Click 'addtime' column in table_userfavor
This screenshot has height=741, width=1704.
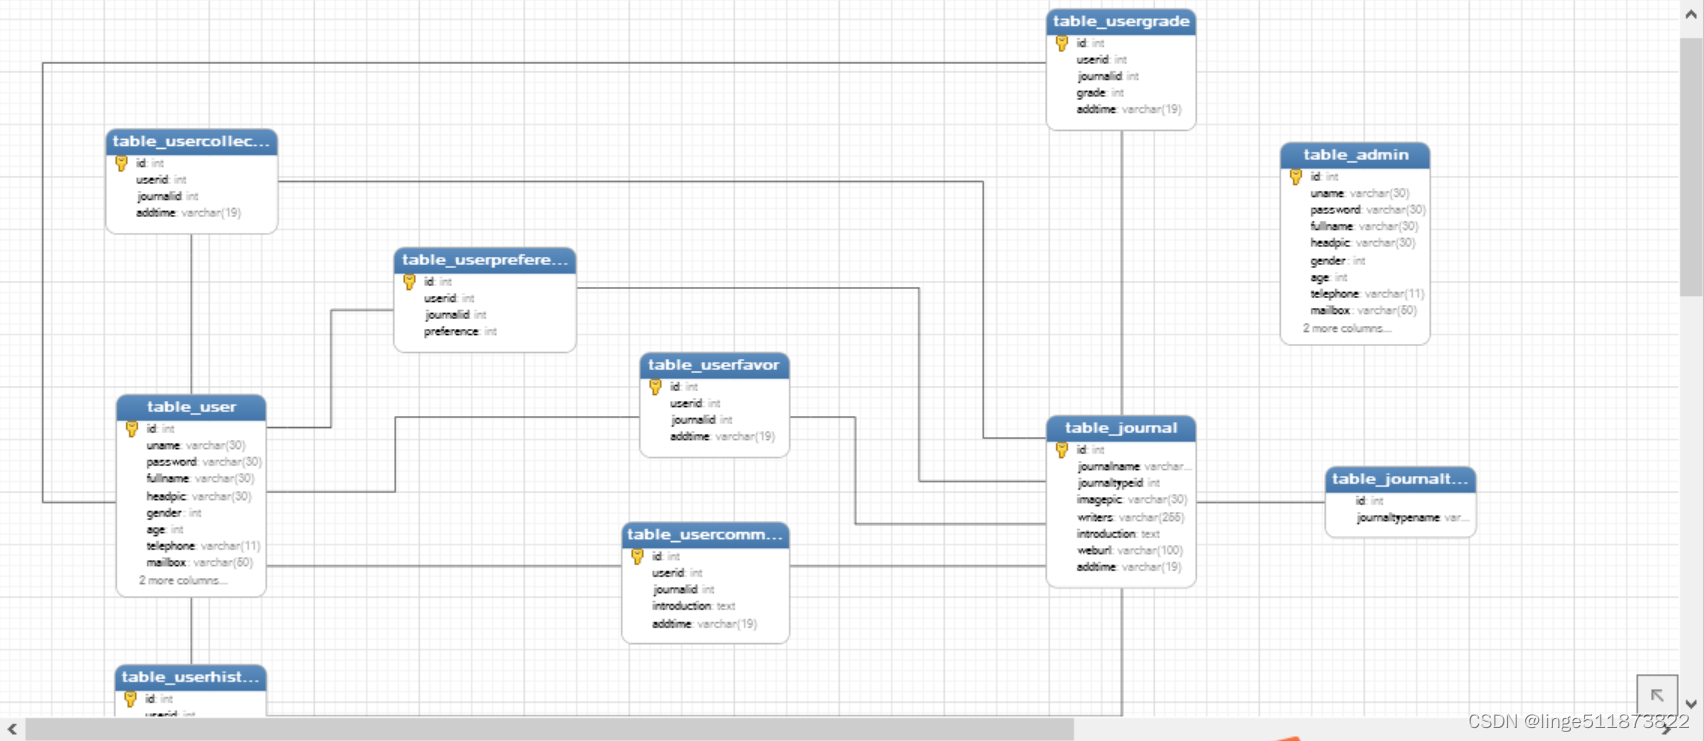(x=722, y=437)
